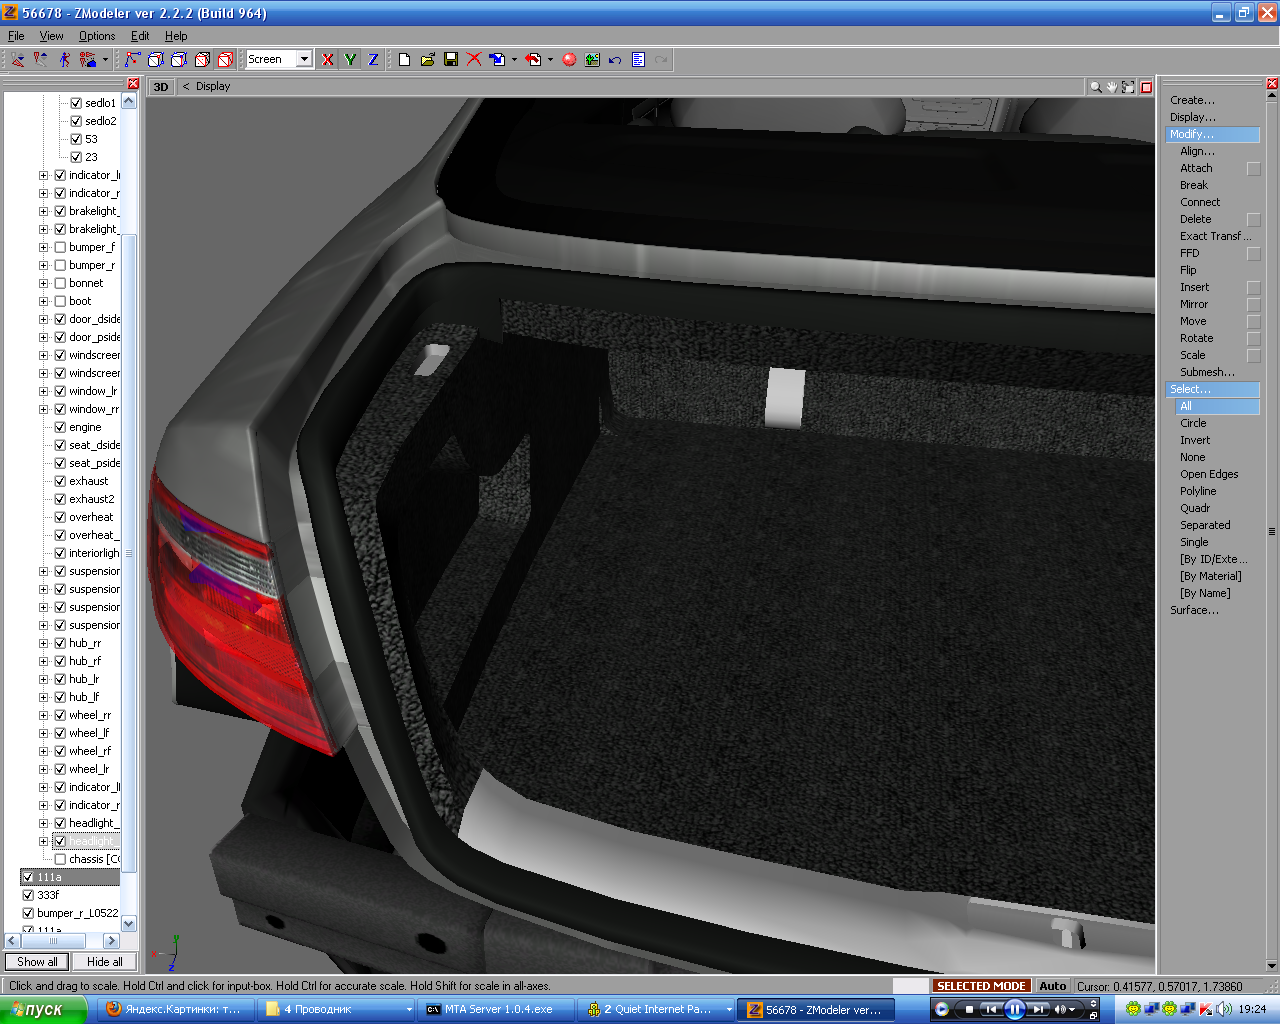The height and width of the screenshot is (1024, 1280).
Task: Click the import icon with blue arrow
Action: tap(498, 60)
